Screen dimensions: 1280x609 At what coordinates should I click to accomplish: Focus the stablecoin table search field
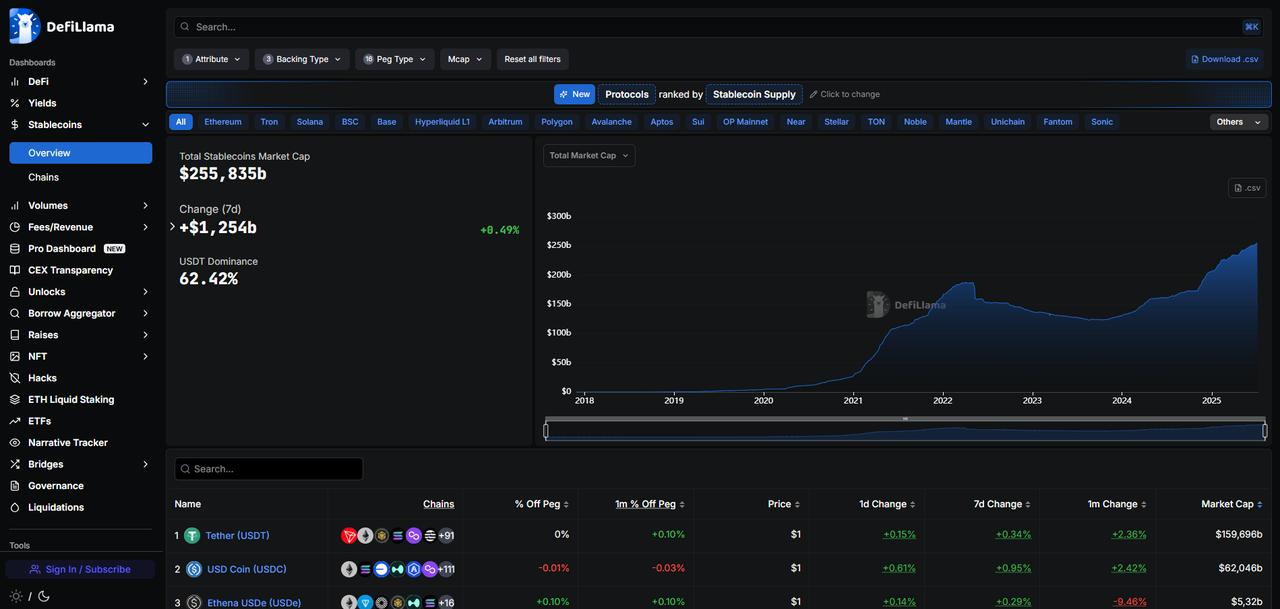(269, 469)
